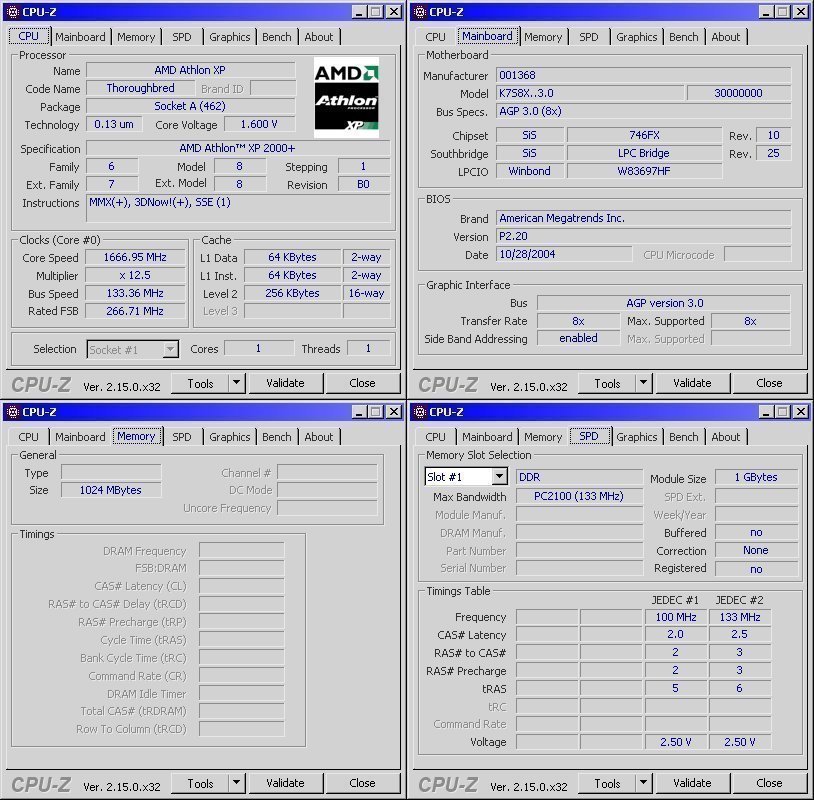Viewport: 814px width, 800px height.
Task: Click Close button in the Mainboard window
Action: tap(769, 383)
